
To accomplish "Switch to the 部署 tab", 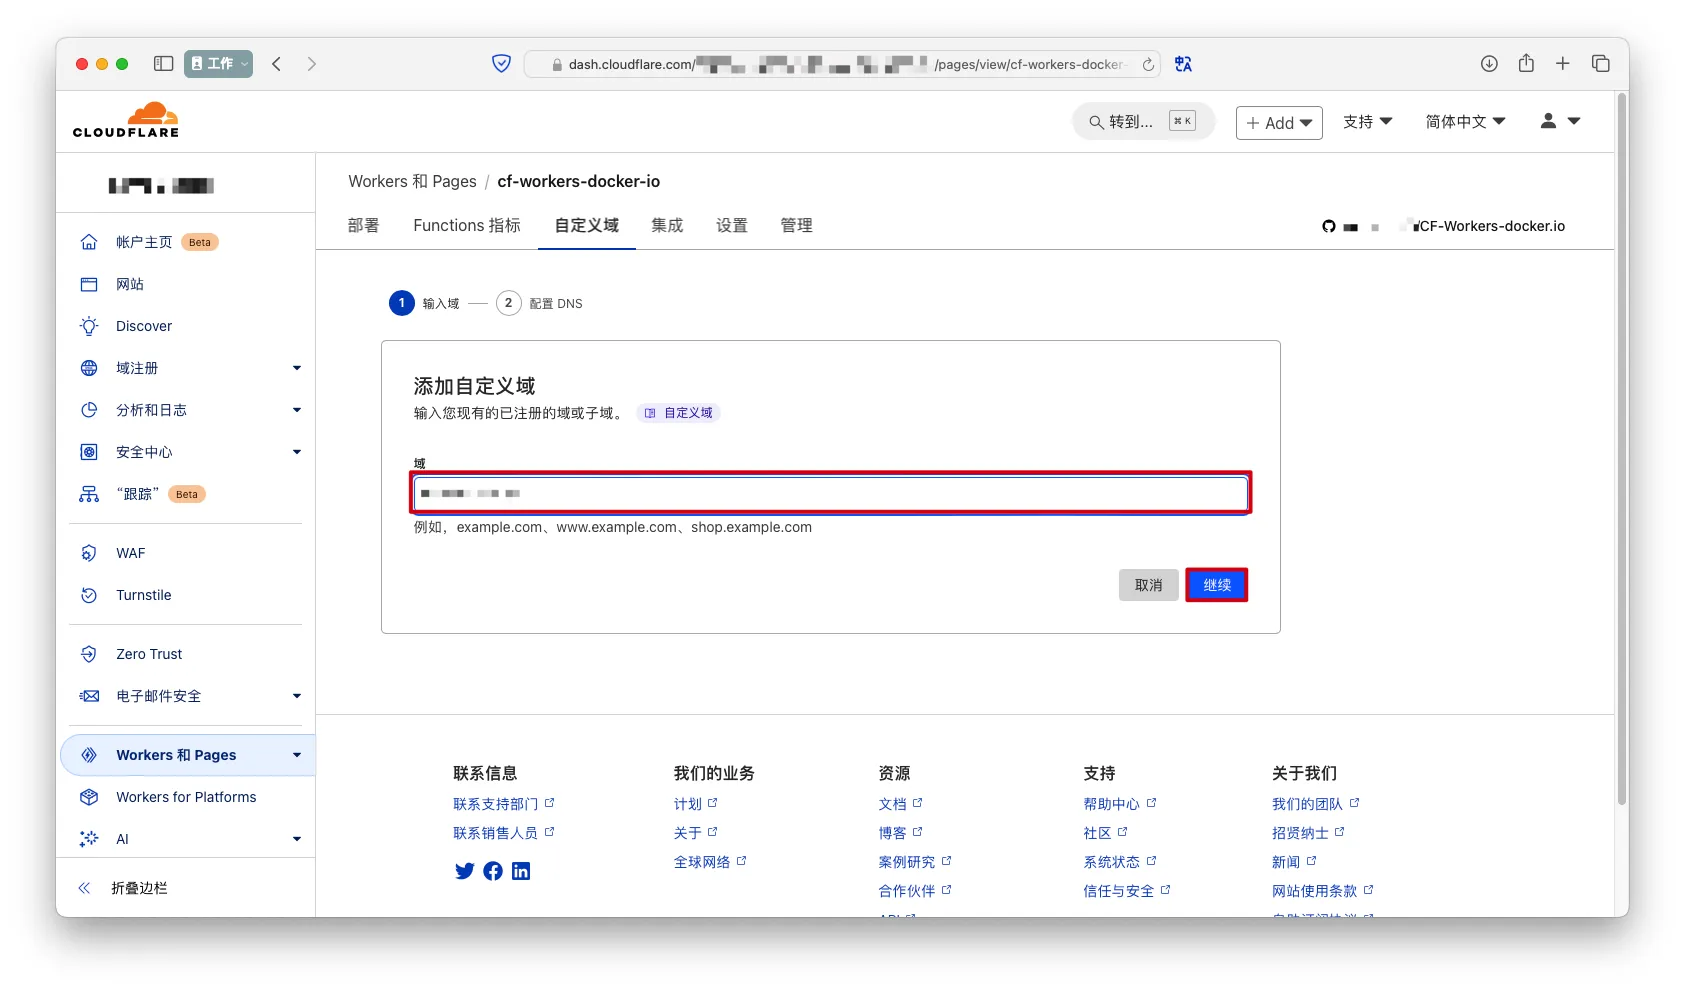I will click(364, 226).
